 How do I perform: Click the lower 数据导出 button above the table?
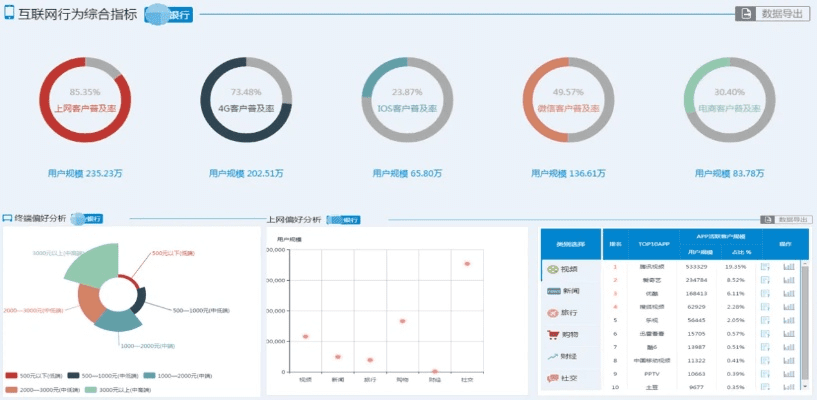coord(787,219)
